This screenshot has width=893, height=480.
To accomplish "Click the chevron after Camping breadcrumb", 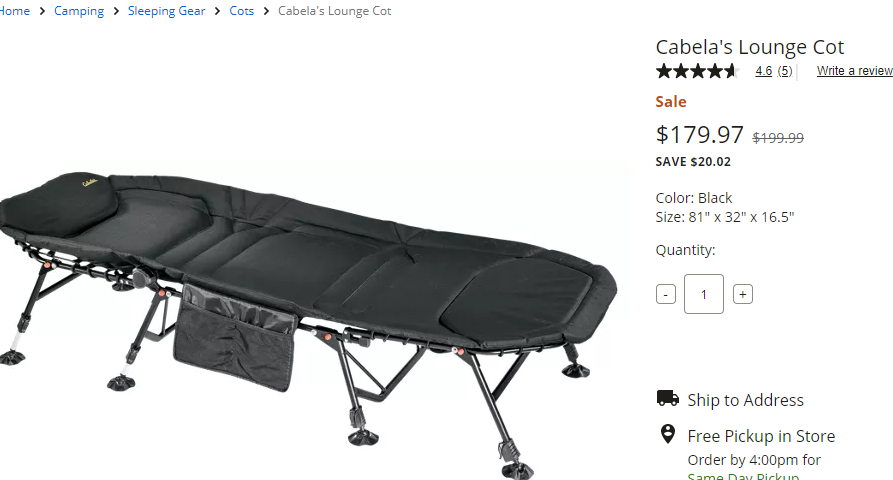I will [116, 11].
